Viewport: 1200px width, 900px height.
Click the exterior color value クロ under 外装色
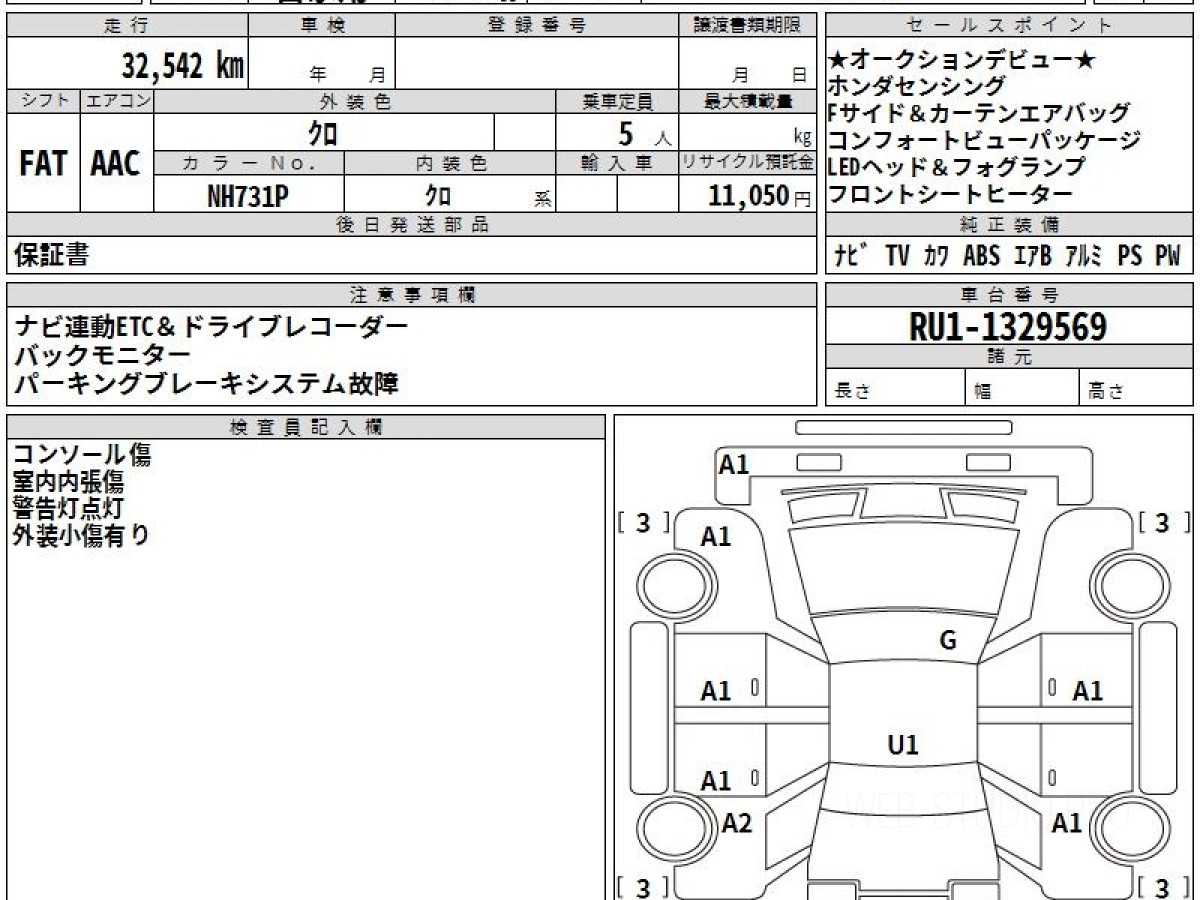[x=322, y=132]
